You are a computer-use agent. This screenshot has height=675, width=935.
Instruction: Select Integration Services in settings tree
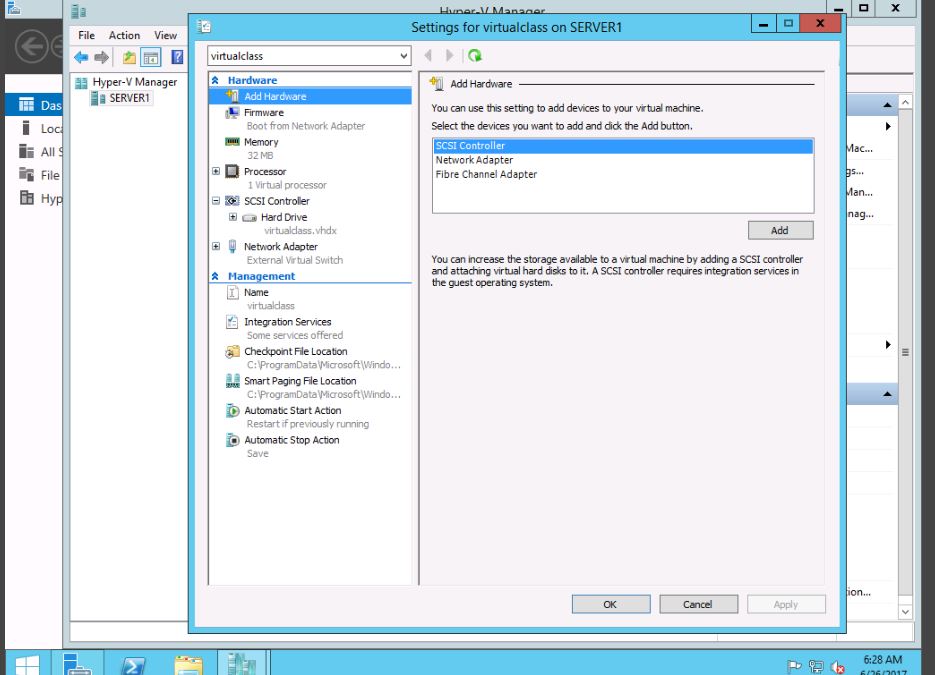point(287,322)
